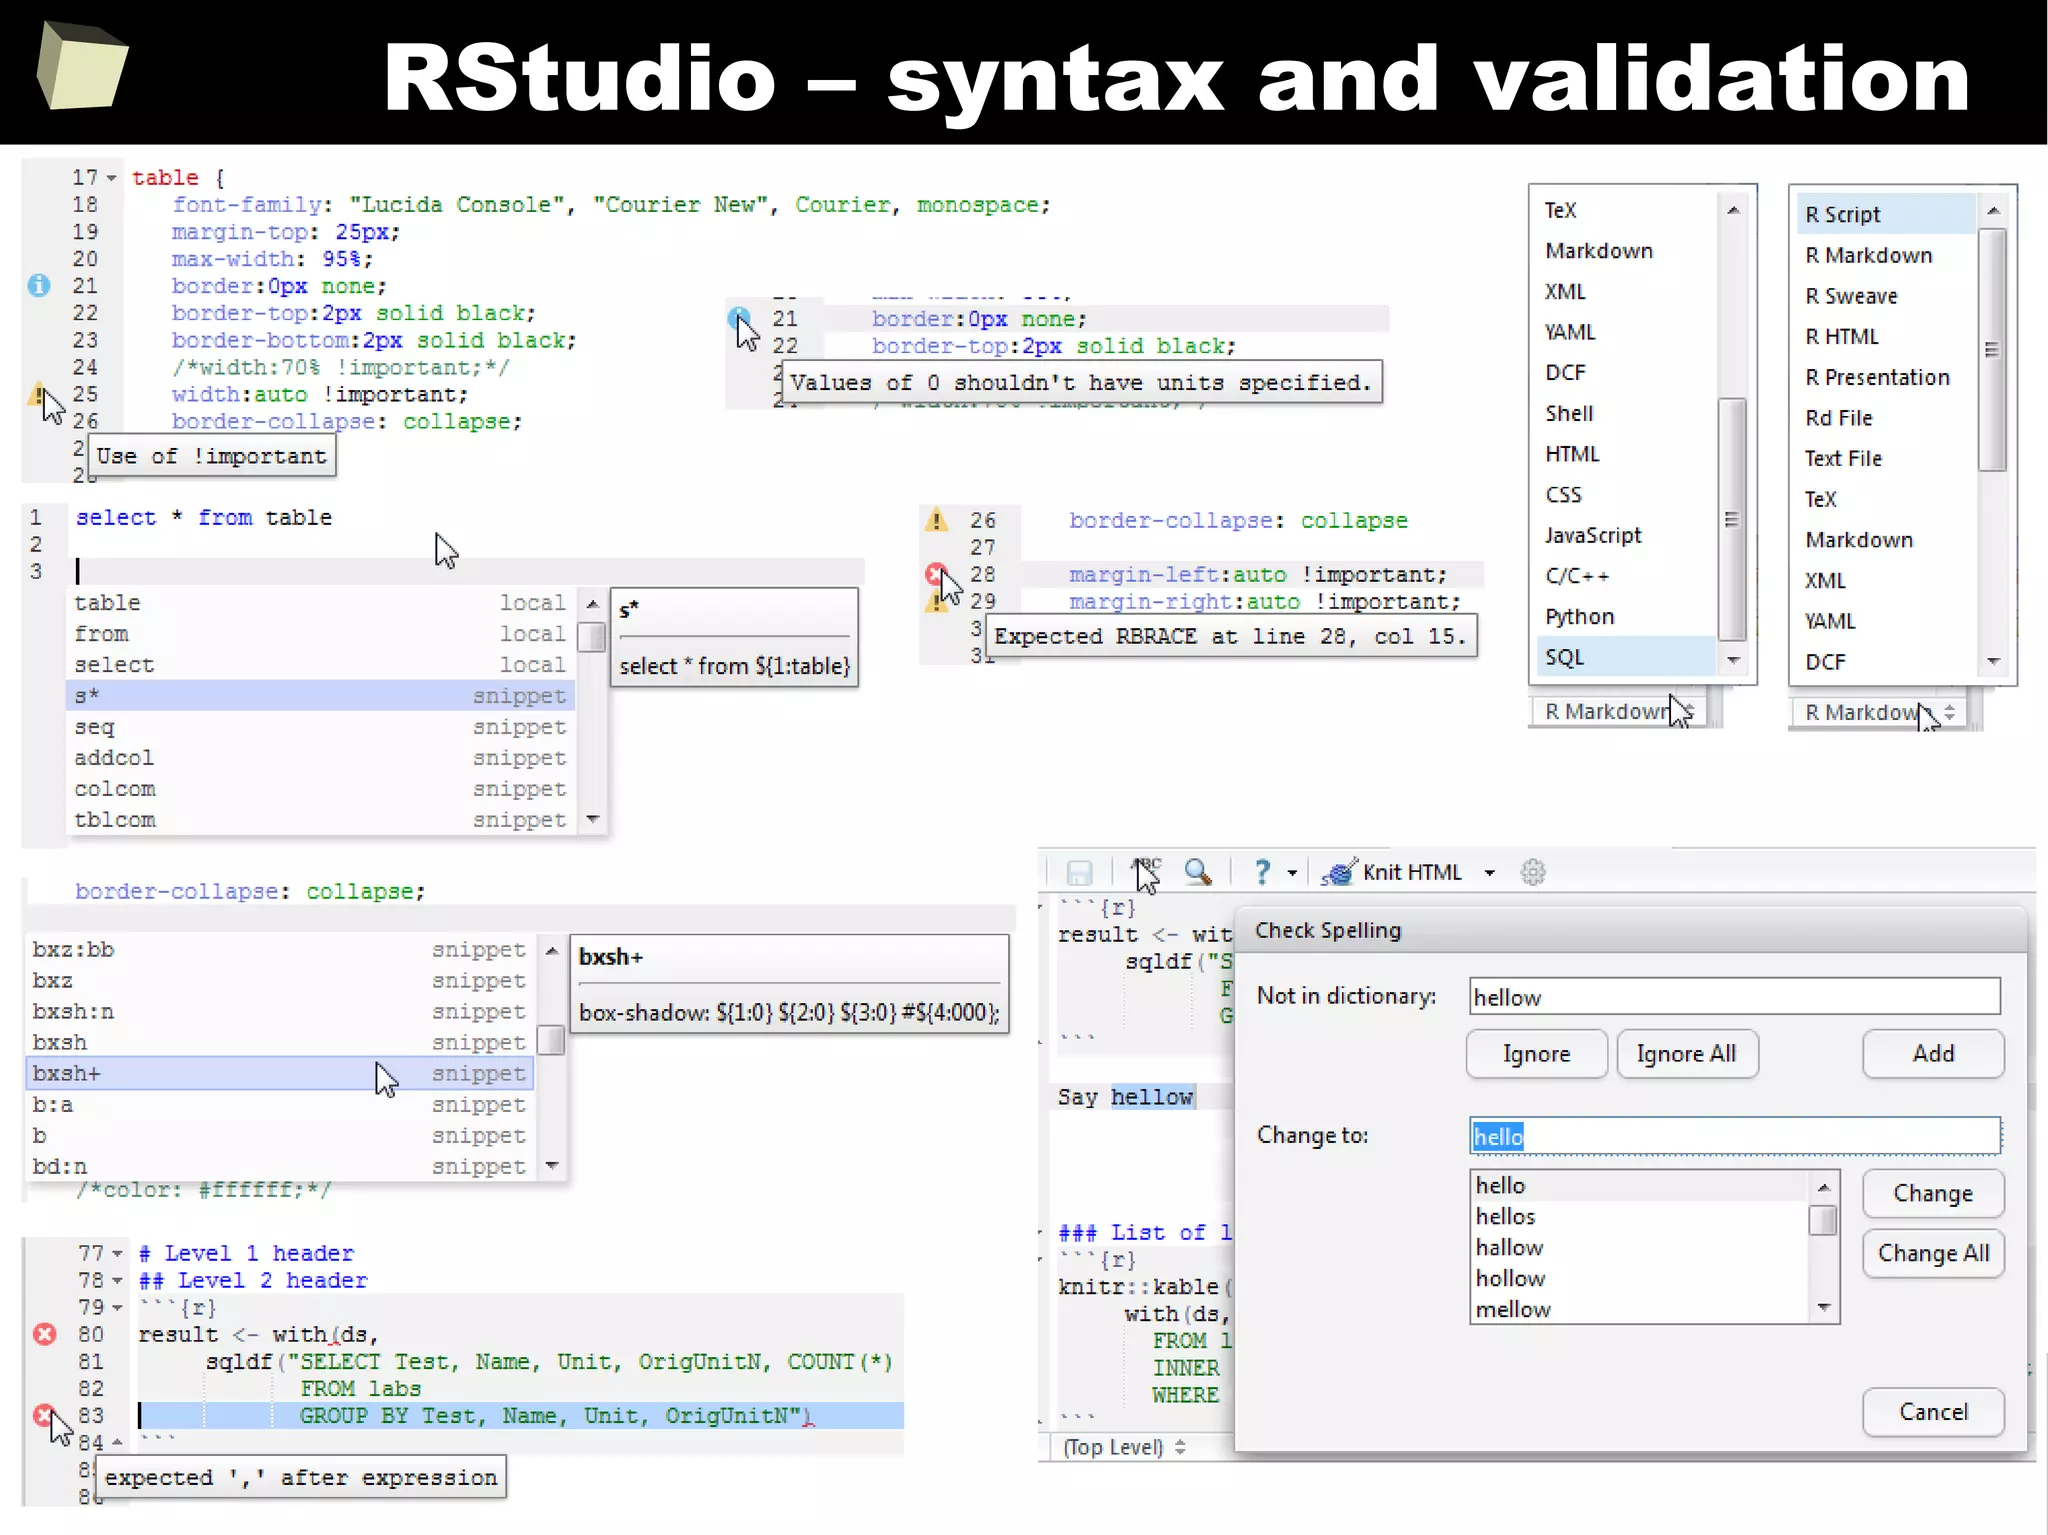Select 'b:a' snippet in CSS completion list
The image size is (2048, 1535).
(280, 1105)
